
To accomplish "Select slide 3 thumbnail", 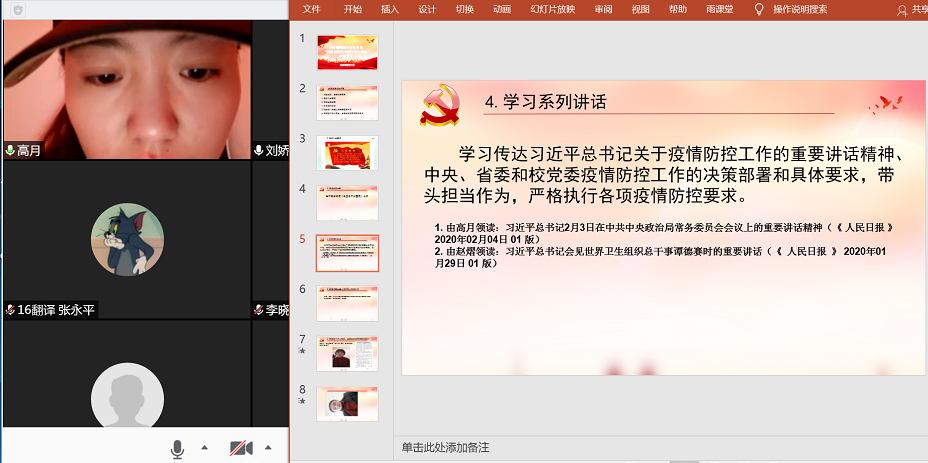I will click(x=347, y=153).
